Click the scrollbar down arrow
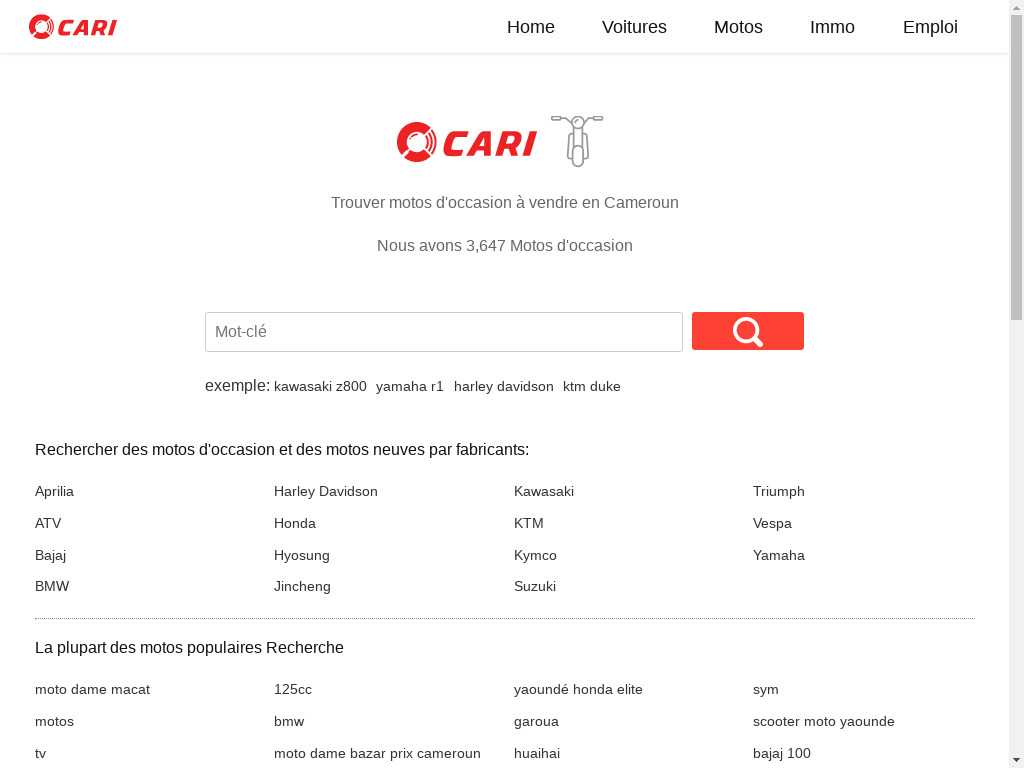 (1017, 761)
